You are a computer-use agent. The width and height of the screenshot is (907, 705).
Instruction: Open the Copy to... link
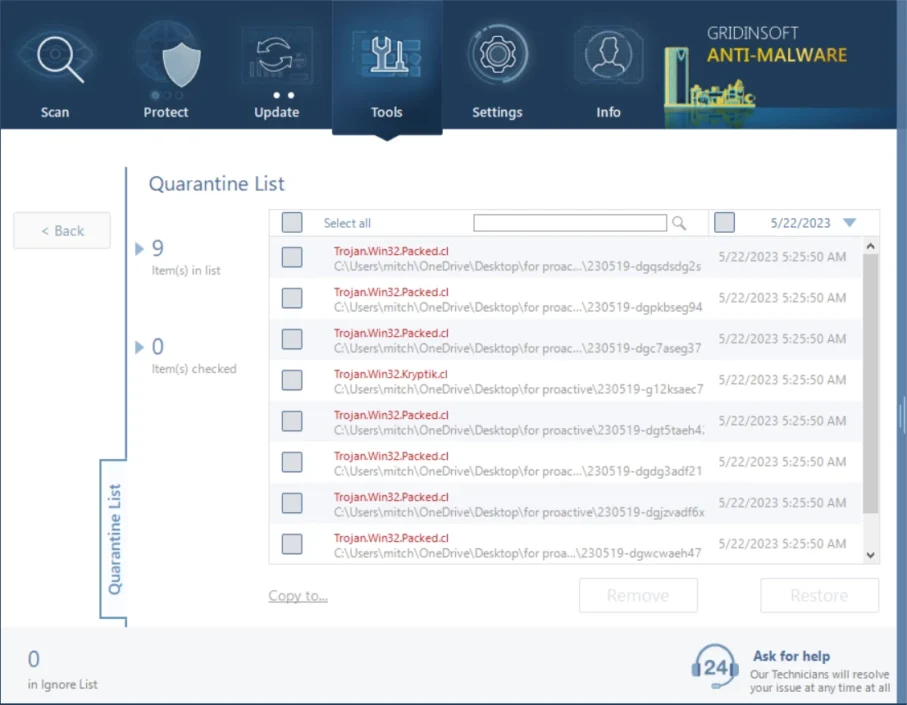pyautogui.click(x=298, y=596)
